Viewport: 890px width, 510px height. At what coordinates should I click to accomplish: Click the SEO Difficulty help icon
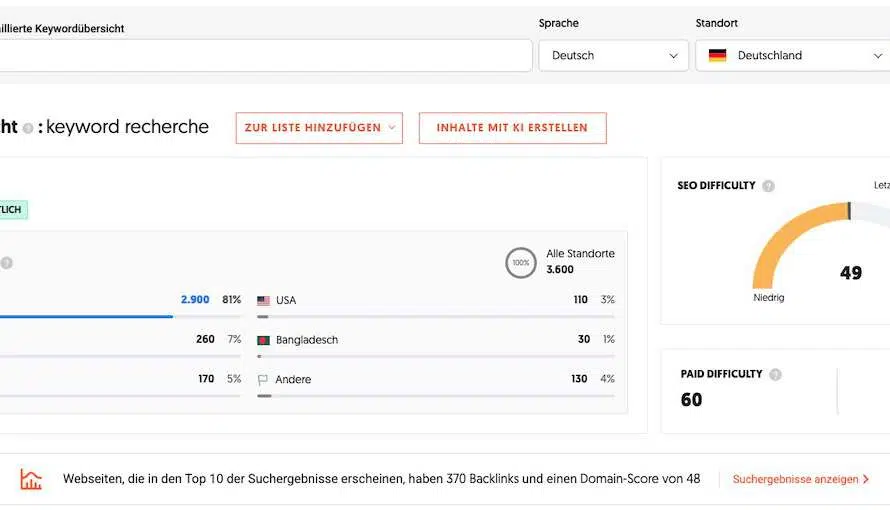pos(768,186)
